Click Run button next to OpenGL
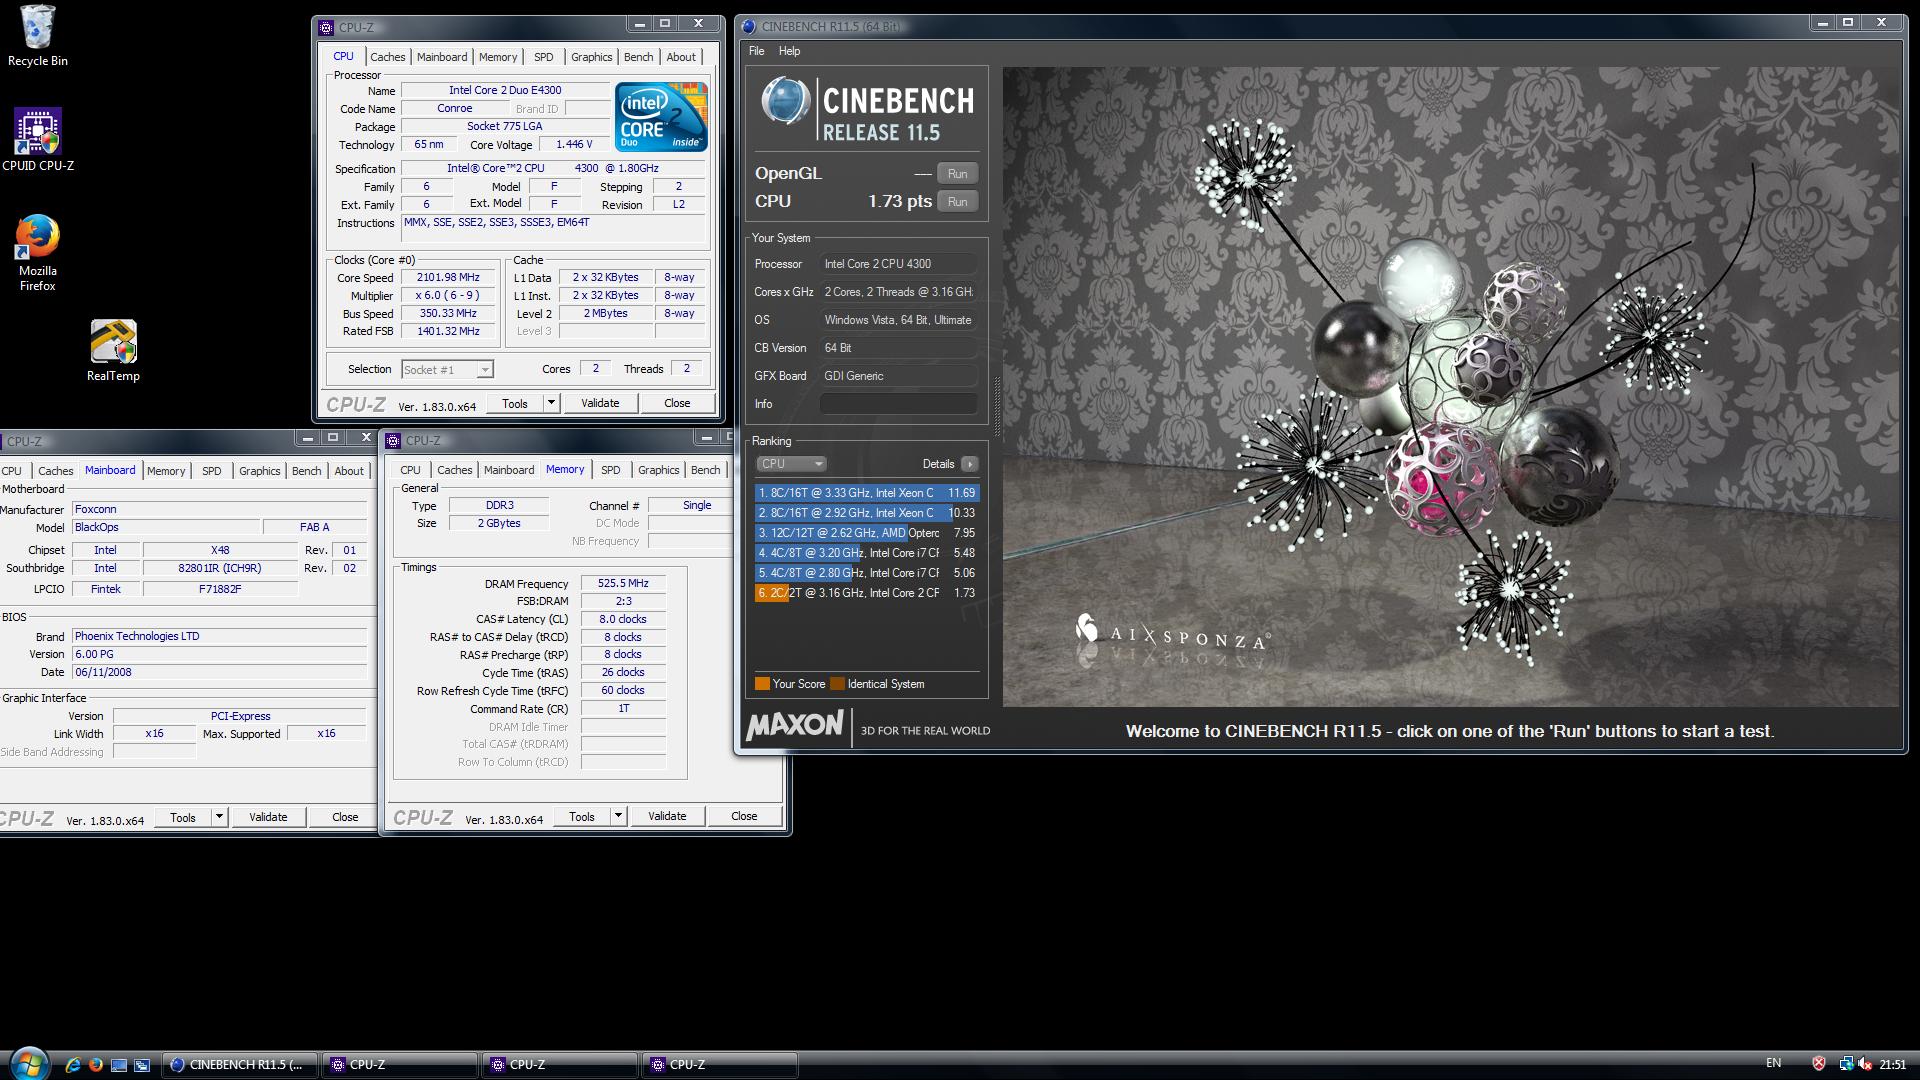The height and width of the screenshot is (1080, 1920). pos(957,174)
